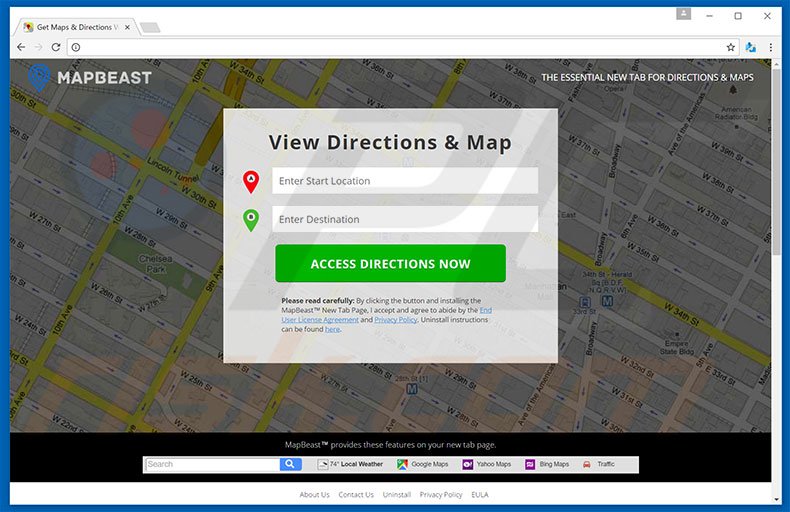Click the Yahoo Maps toolbar shortcut

coord(487,464)
